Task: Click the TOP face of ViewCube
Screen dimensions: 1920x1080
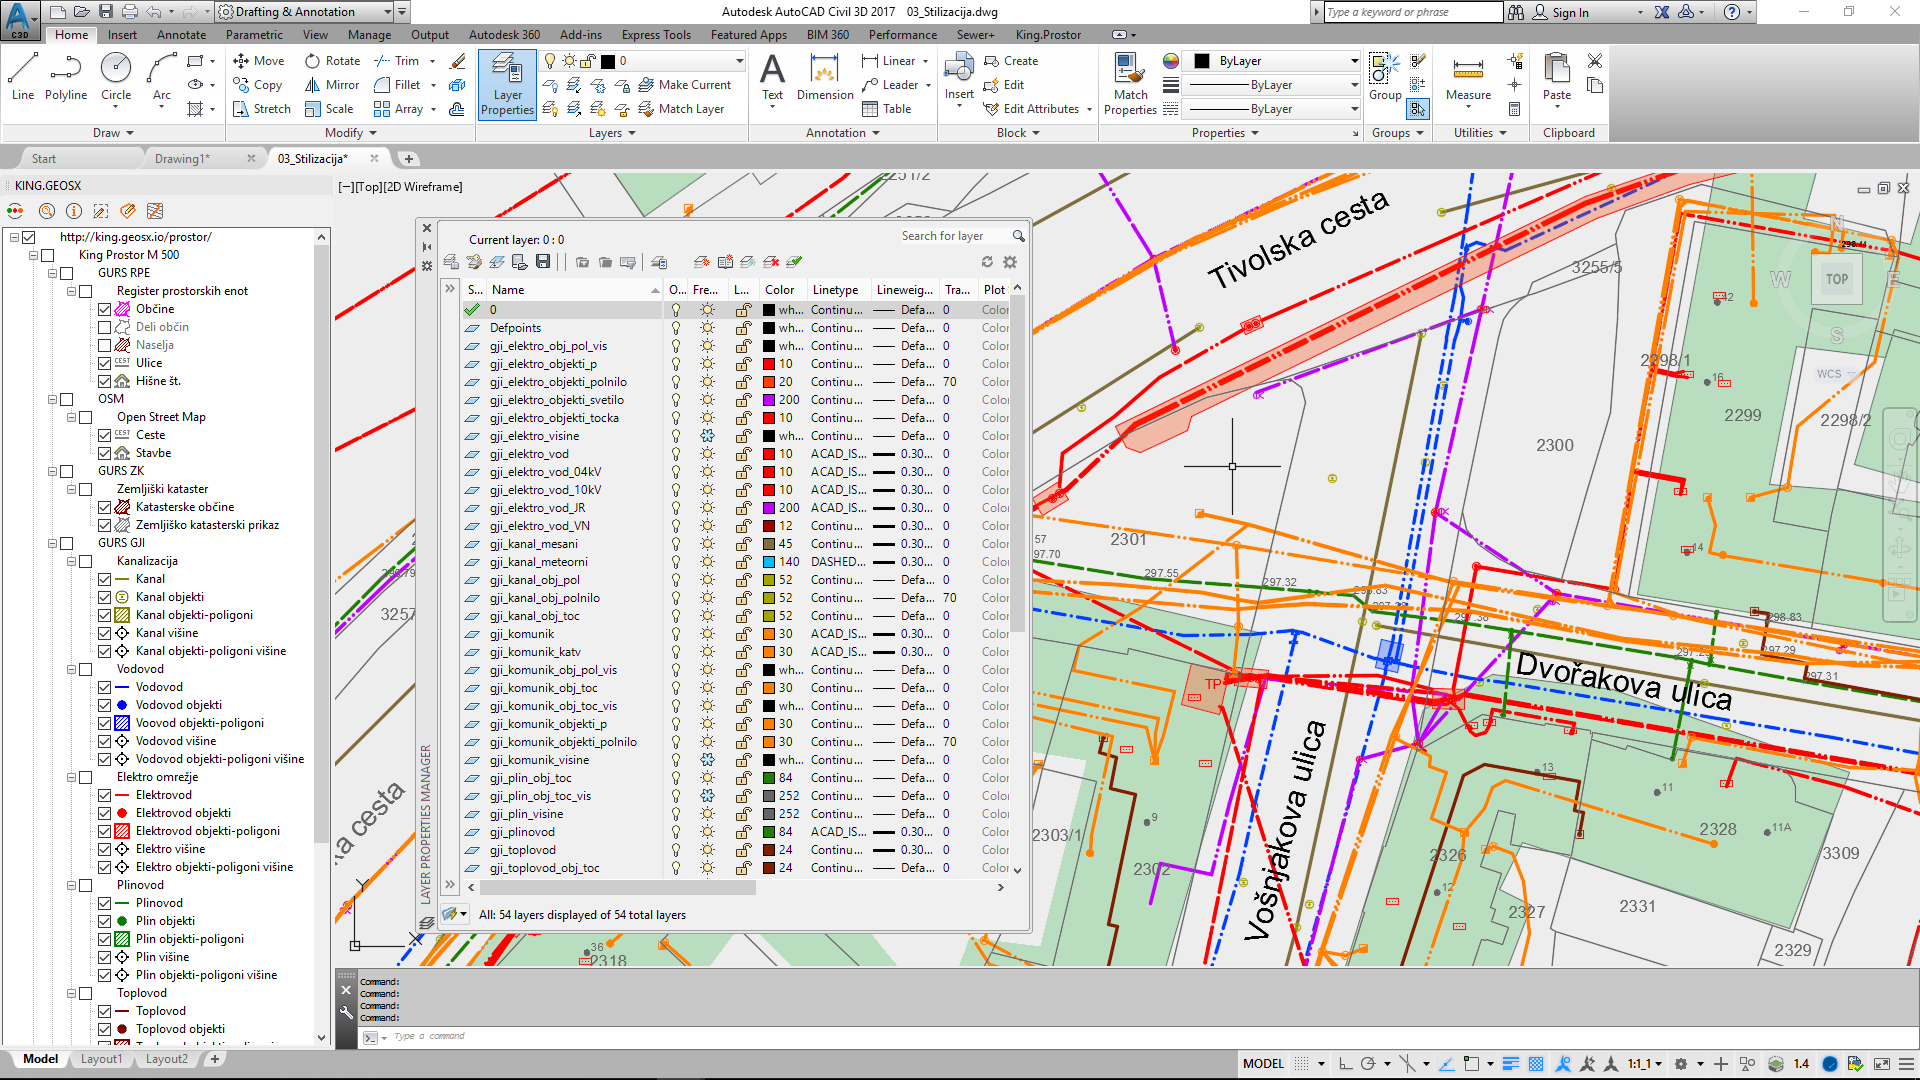Action: coord(1837,279)
